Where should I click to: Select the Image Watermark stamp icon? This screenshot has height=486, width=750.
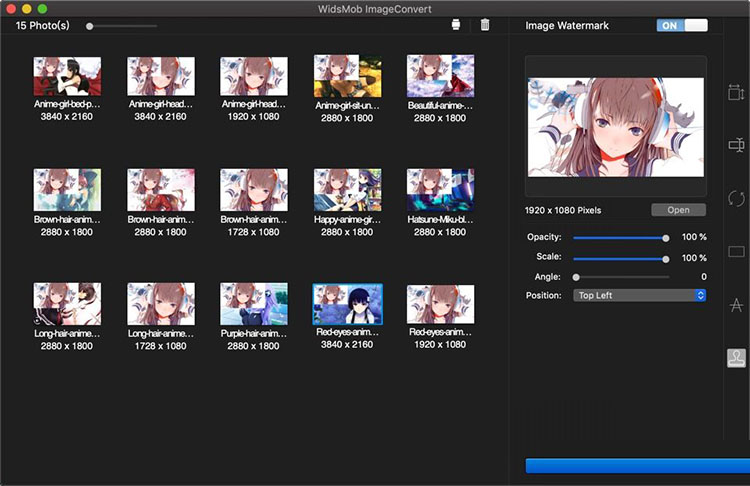736,358
